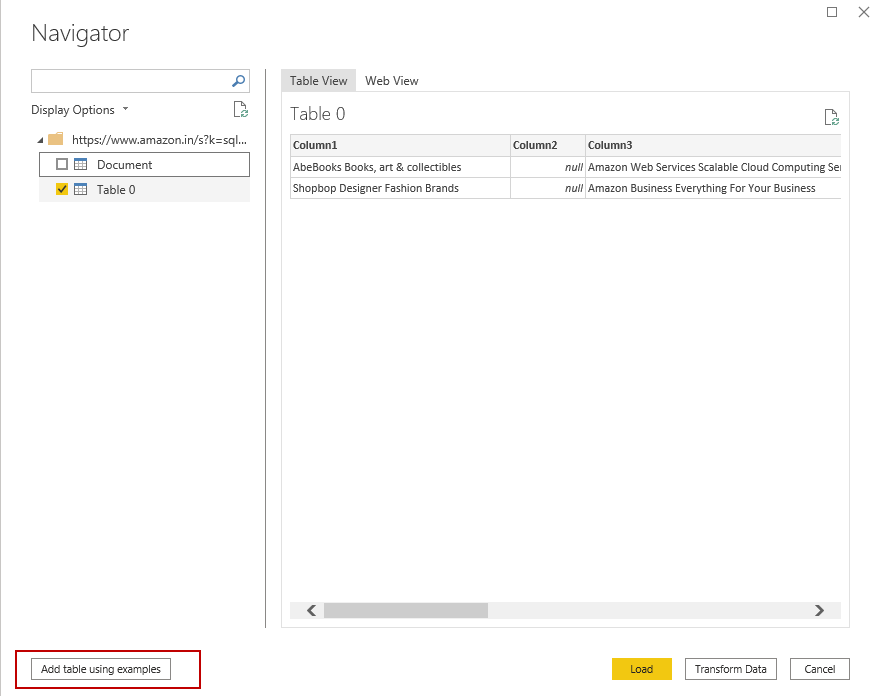Select the Table 0 tree row
Viewport: 880px width, 696px height.
point(144,190)
